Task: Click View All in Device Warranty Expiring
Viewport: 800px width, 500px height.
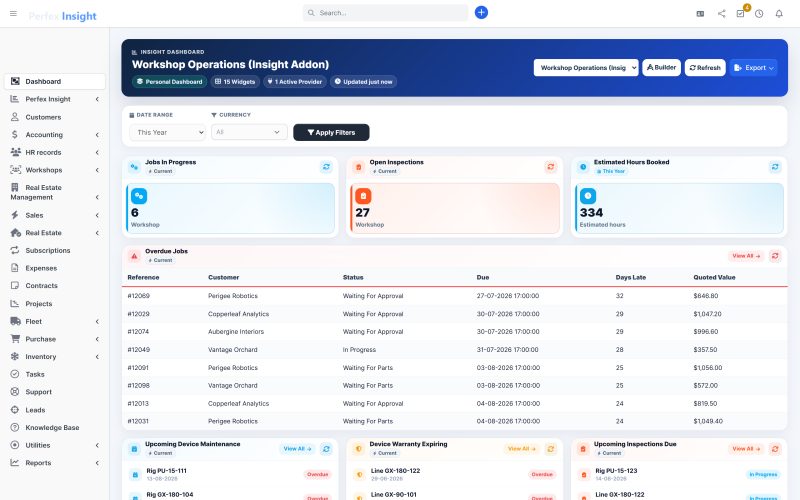Action: (521, 448)
